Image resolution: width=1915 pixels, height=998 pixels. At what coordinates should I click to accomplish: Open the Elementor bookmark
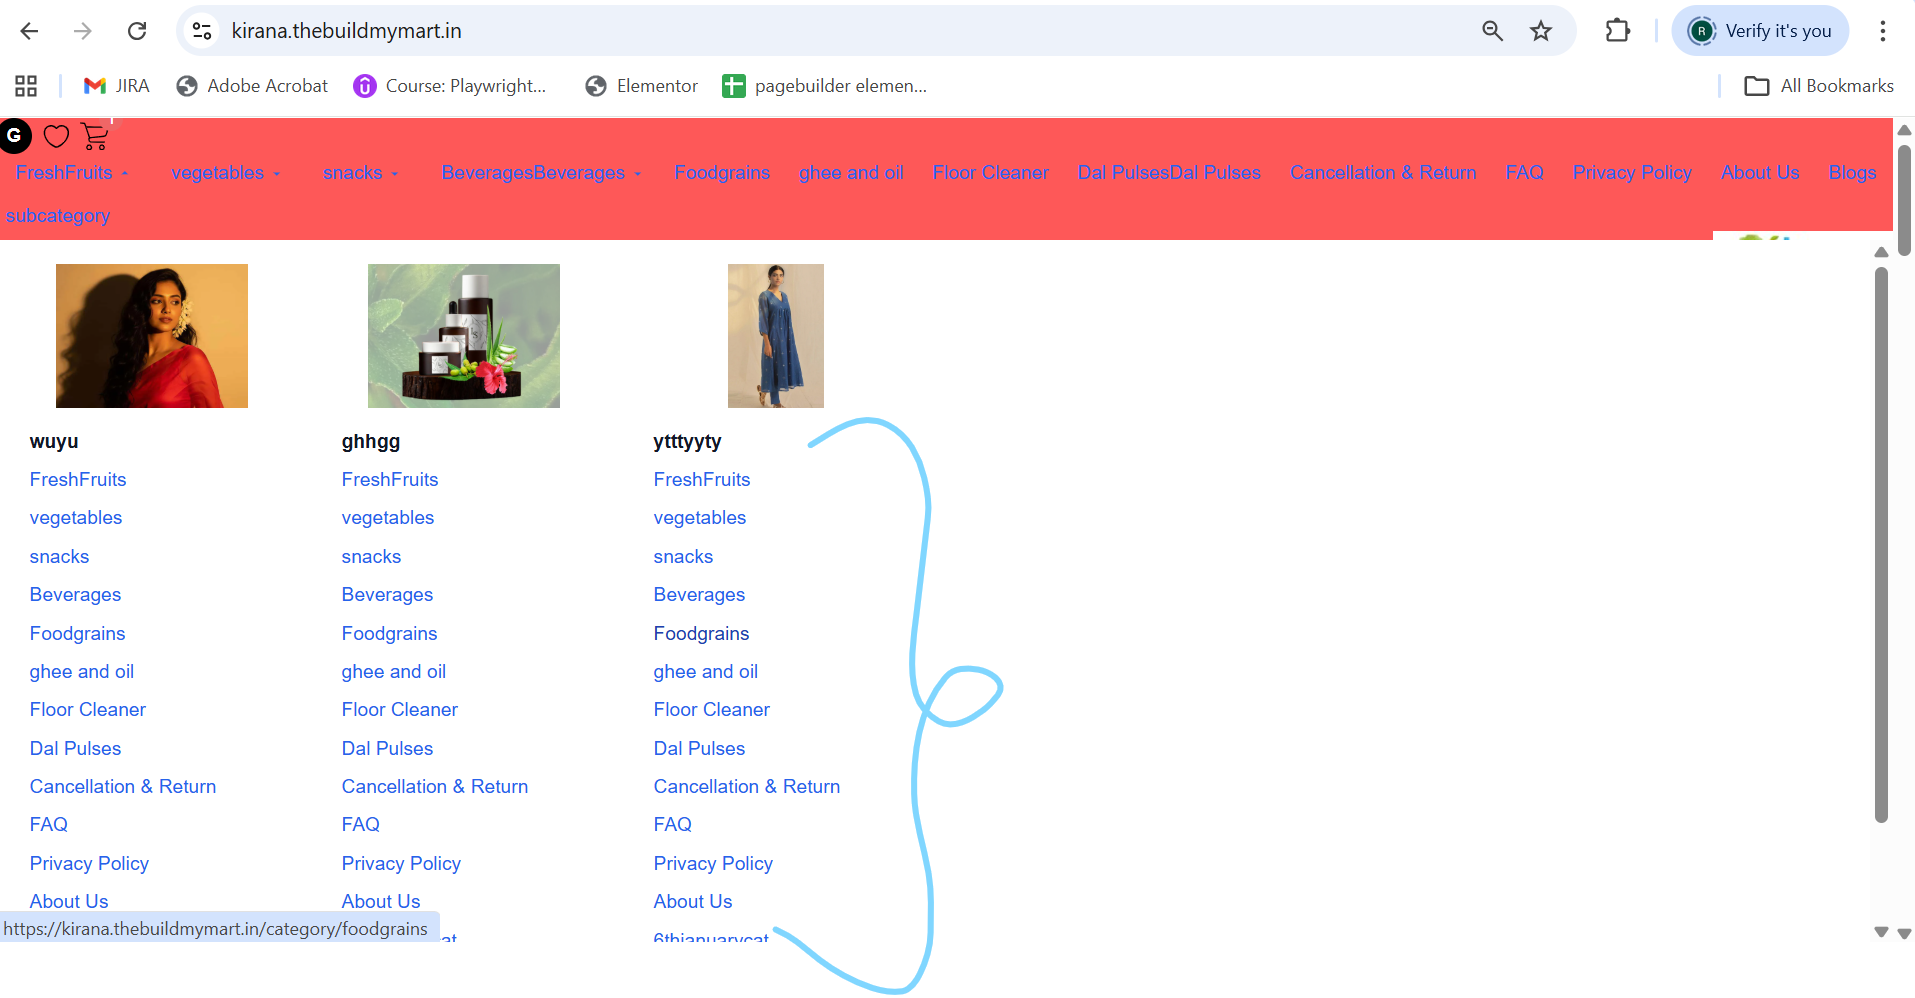(642, 86)
